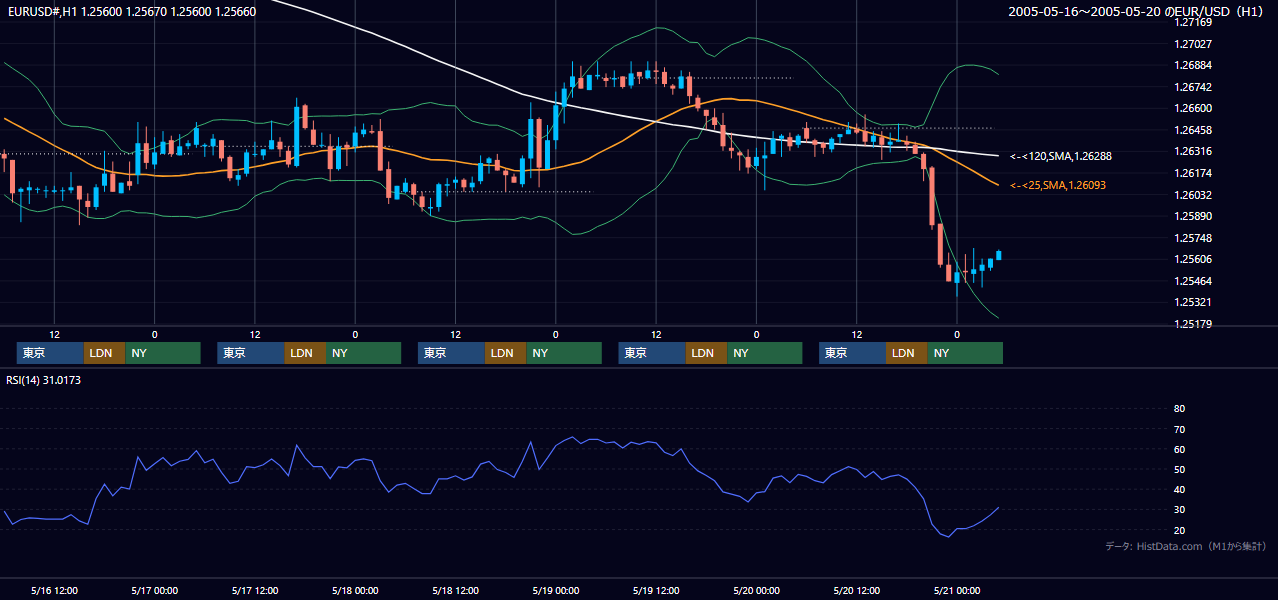This screenshot has width=1278, height=600.
Task: Click the RSI scale level 80
Action: click(1179, 409)
